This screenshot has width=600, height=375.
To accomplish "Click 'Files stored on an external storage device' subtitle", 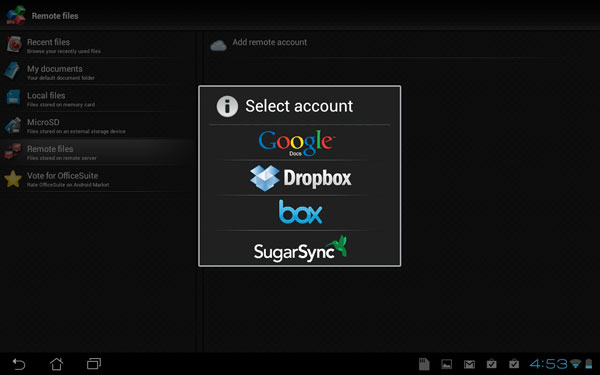I will point(76,132).
